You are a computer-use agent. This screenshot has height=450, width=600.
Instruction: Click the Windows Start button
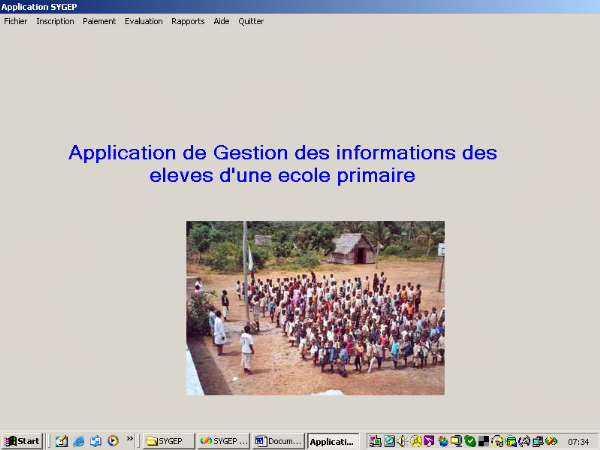click(22, 441)
